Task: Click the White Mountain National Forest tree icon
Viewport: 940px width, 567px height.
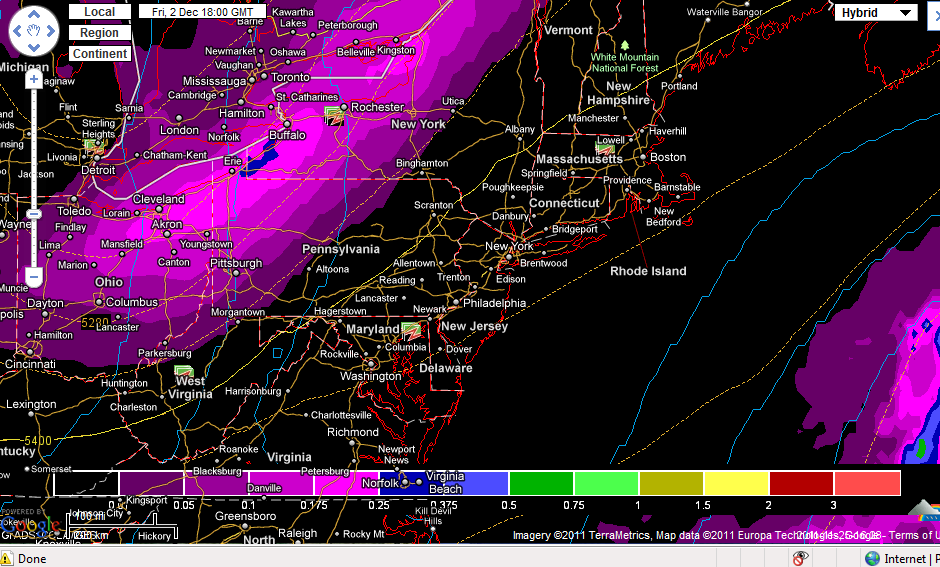Action: pyautogui.click(x=625, y=46)
